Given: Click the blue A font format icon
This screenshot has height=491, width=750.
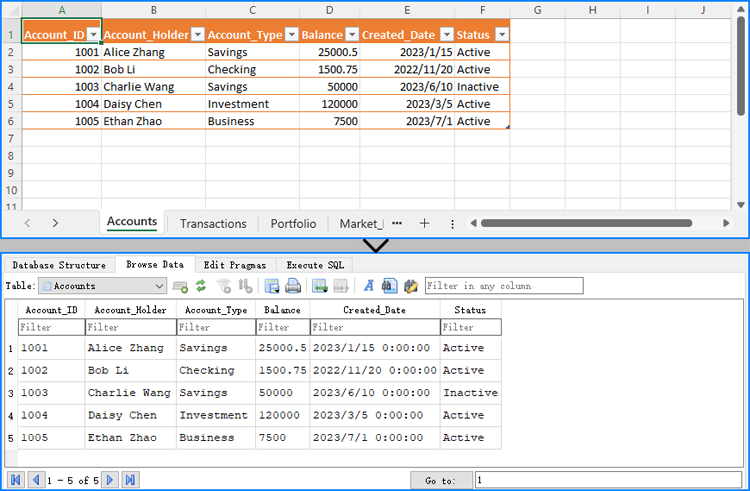Looking at the screenshot, I should point(368,286).
